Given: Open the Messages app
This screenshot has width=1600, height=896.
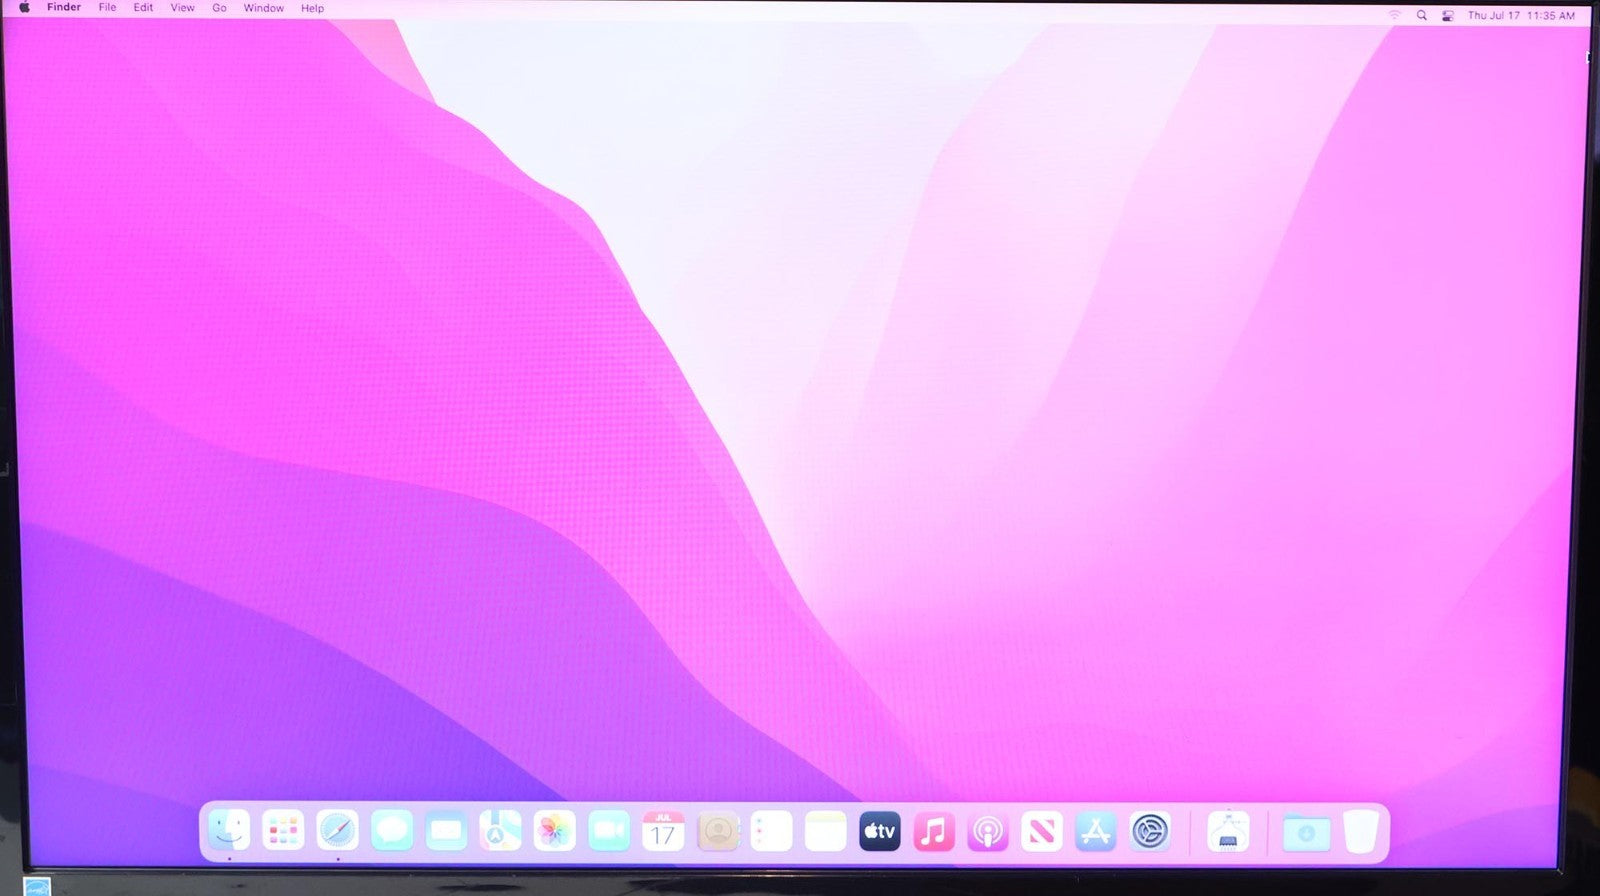Looking at the screenshot, I should click(391, 831).
